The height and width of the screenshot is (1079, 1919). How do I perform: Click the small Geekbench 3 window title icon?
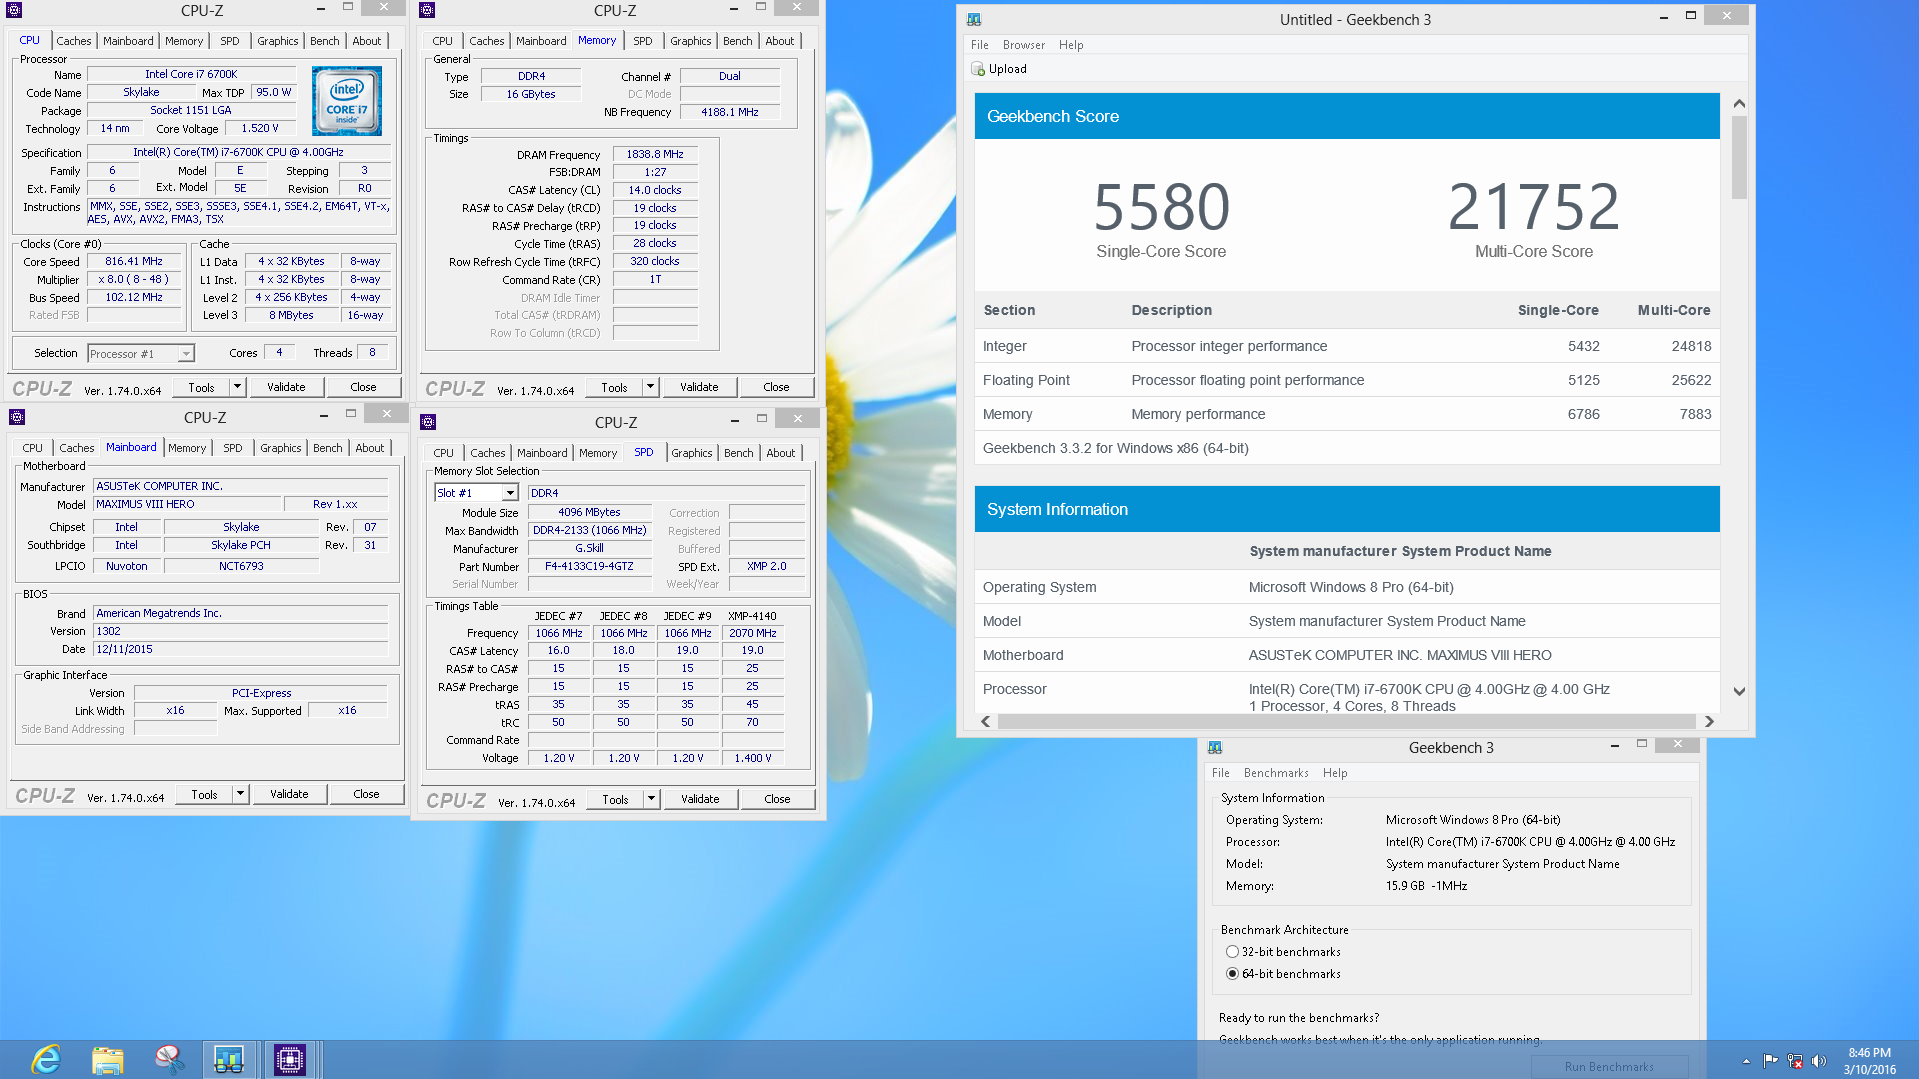(x=1215, y=747)
